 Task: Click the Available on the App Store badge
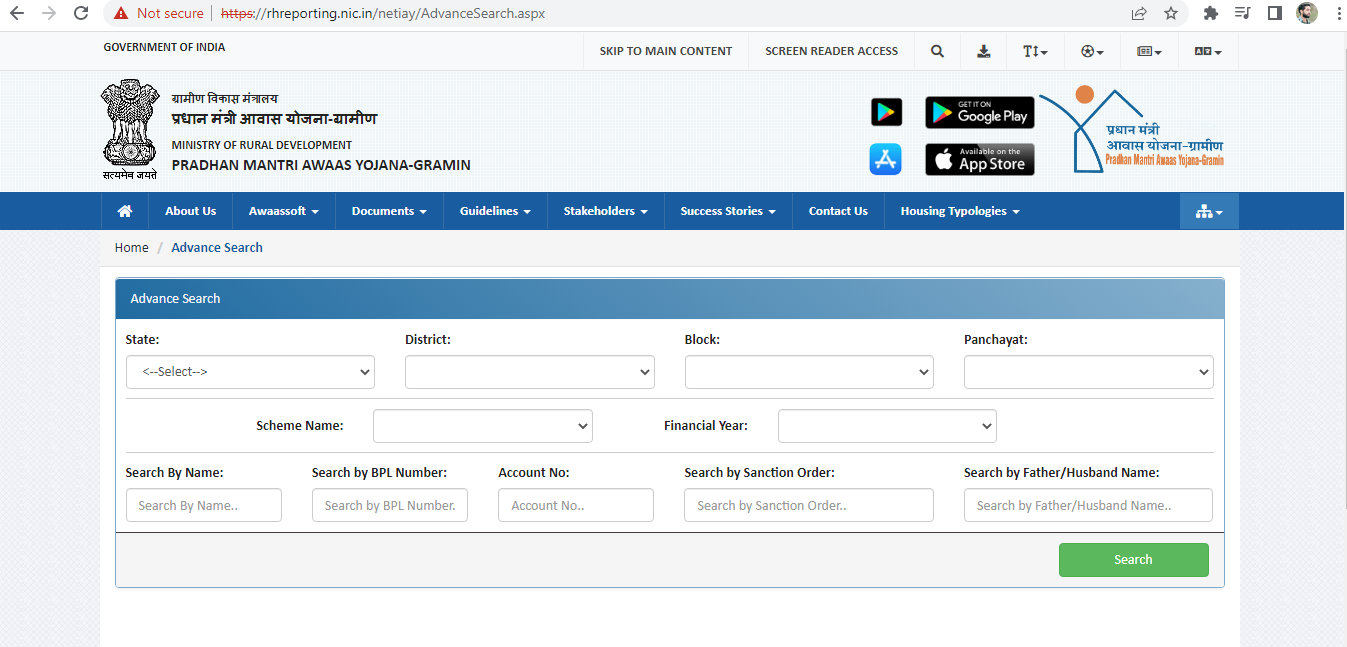pyautogui.click(x=979, y=159)
